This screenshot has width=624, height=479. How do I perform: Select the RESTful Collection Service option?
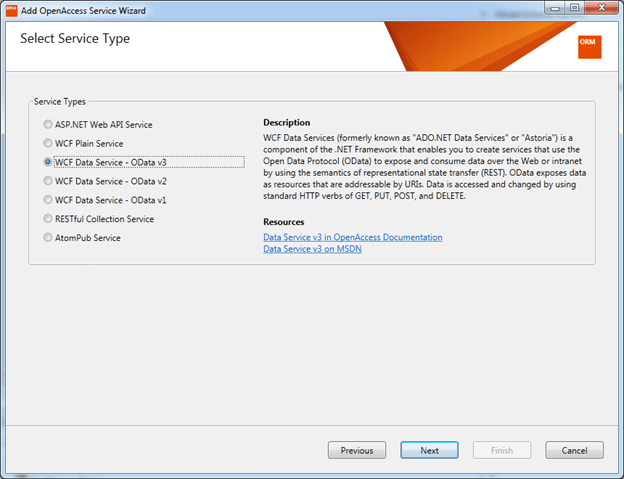click(48, 218)
